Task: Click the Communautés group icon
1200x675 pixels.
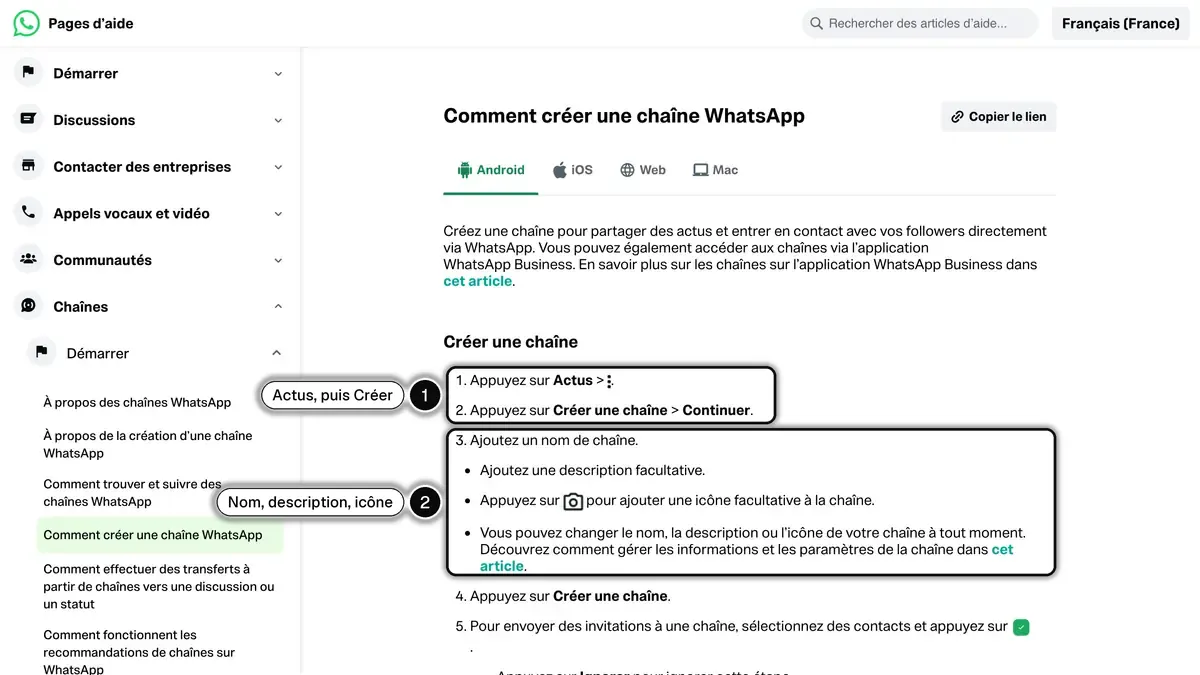Action: click(x=28, y=259)
